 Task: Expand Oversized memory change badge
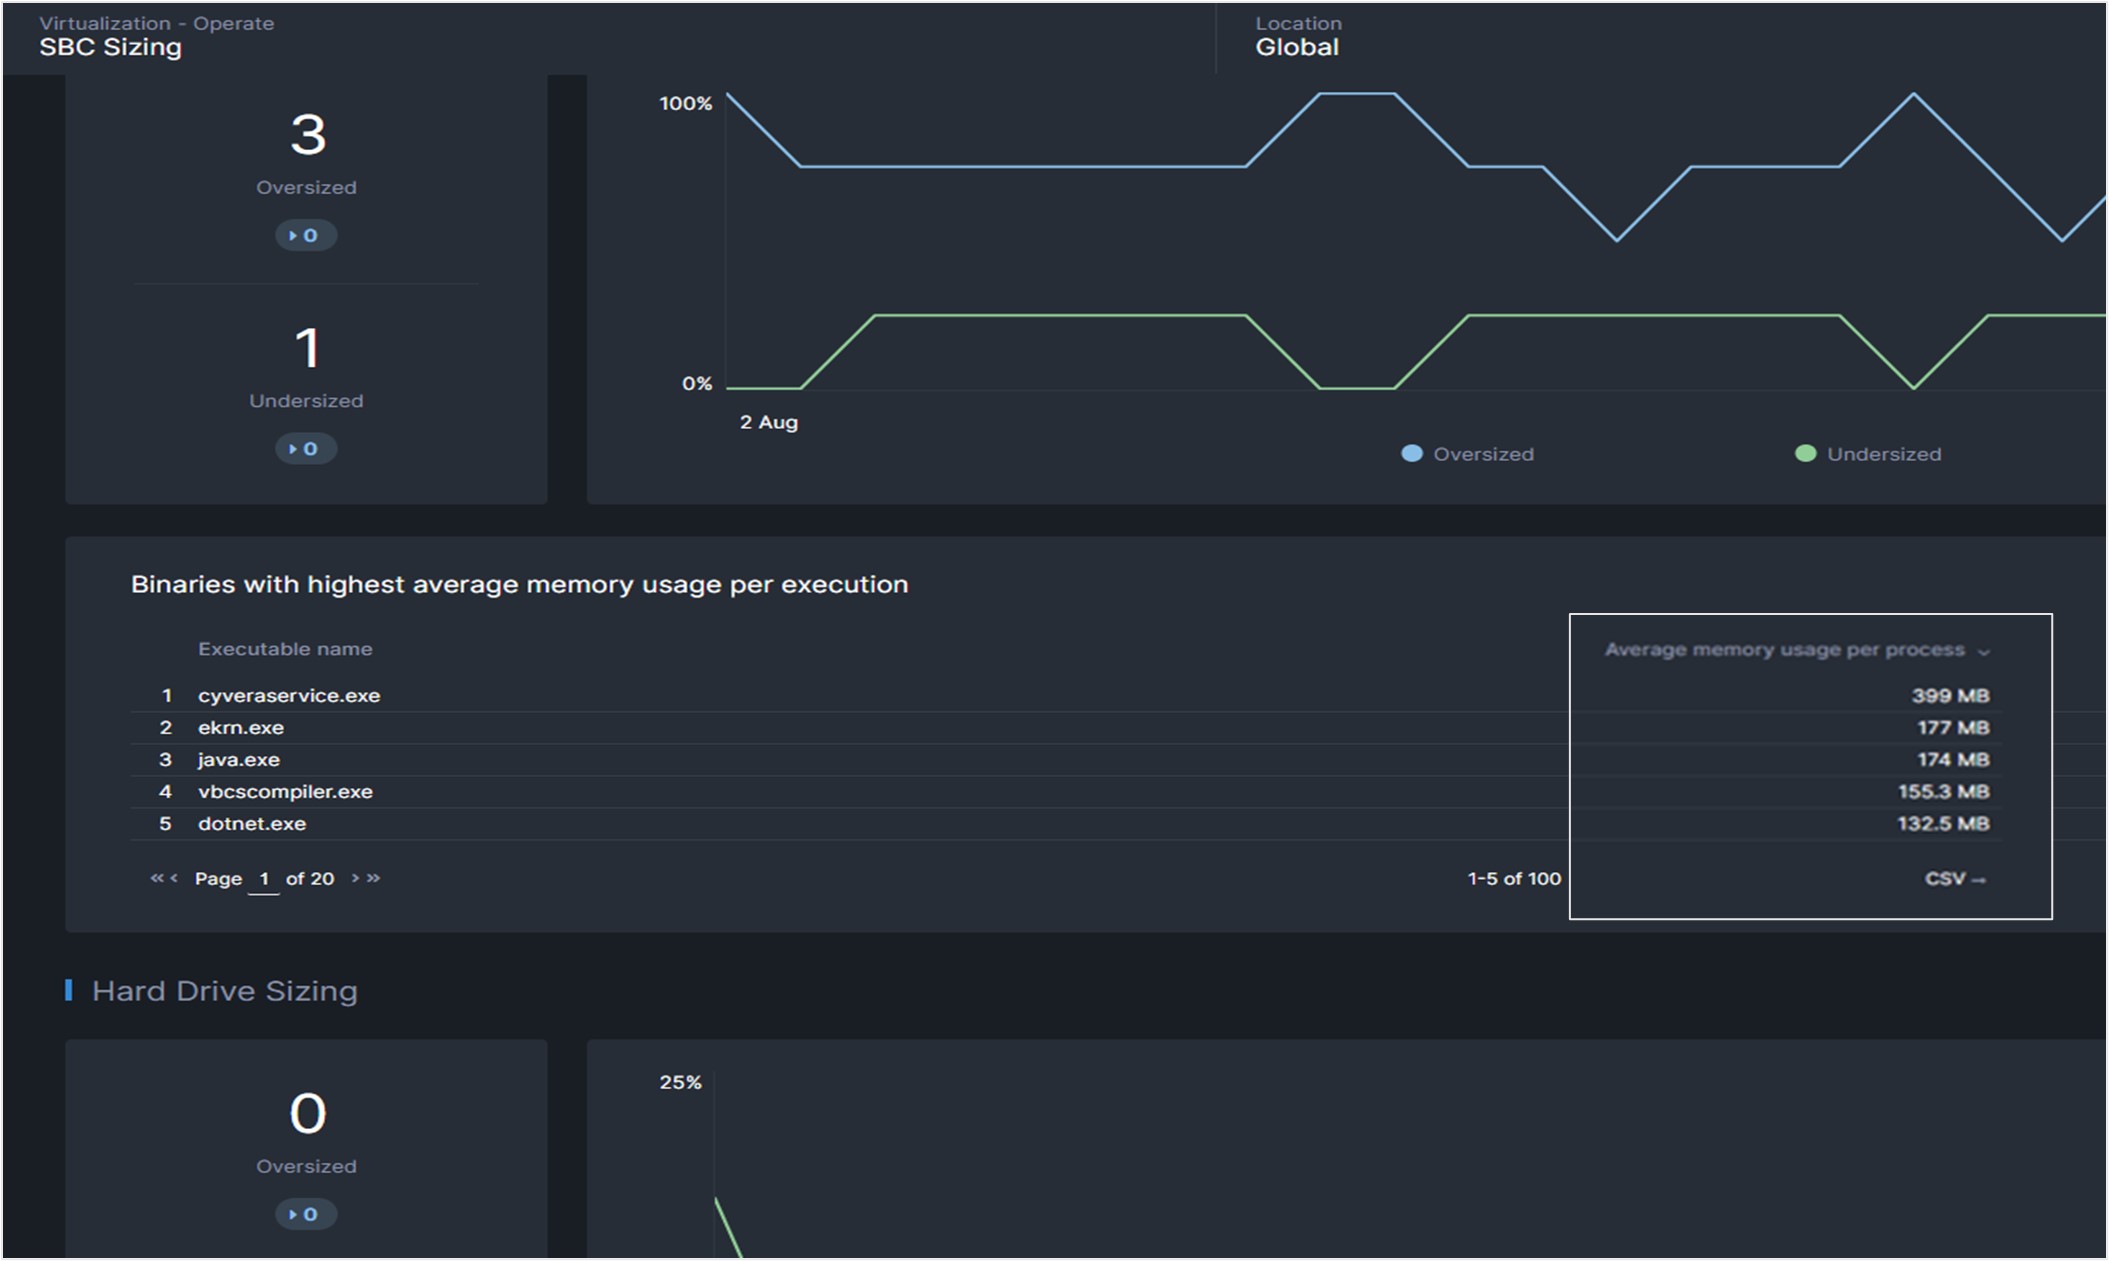coord(305,236)
